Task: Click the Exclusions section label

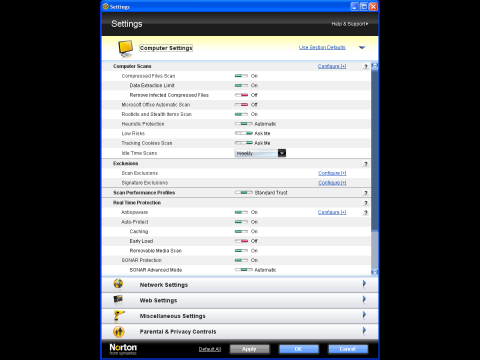Action: (125, 164)
